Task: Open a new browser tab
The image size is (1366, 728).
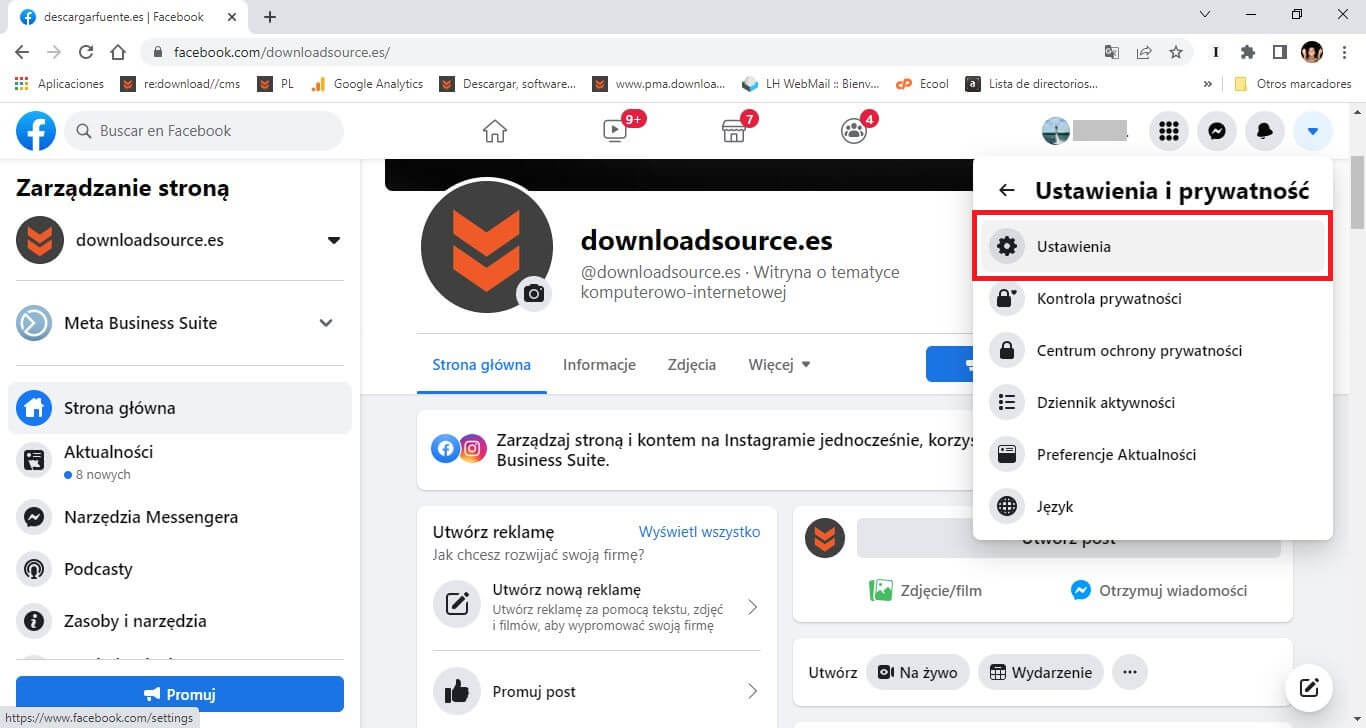Action: pos(270,17)
